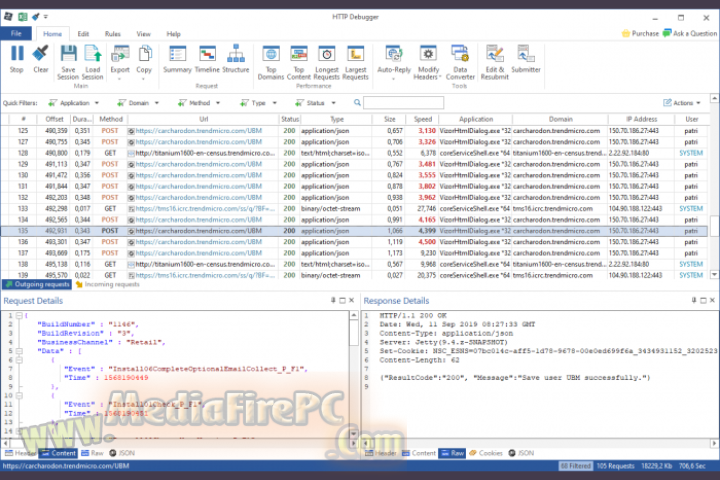Screen dimensions: 720x480
Task: Open the Status quick filter dropdown
Action: pyautogui.click(x=315, y=103)
